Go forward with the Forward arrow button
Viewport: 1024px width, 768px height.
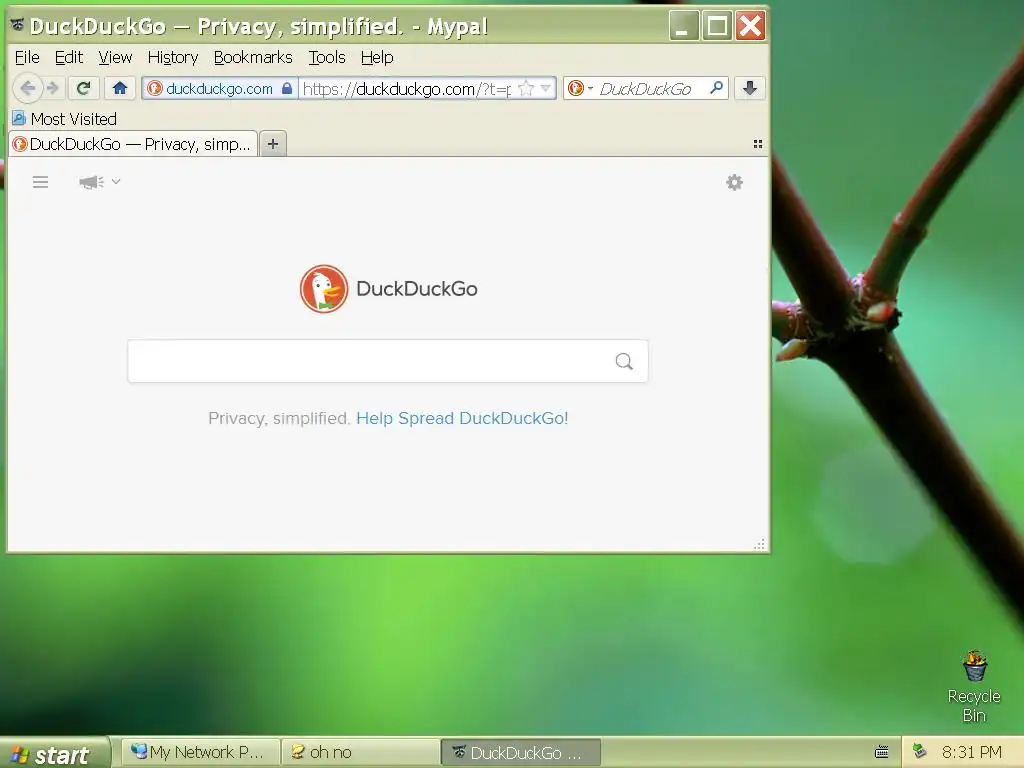point(53,88)
